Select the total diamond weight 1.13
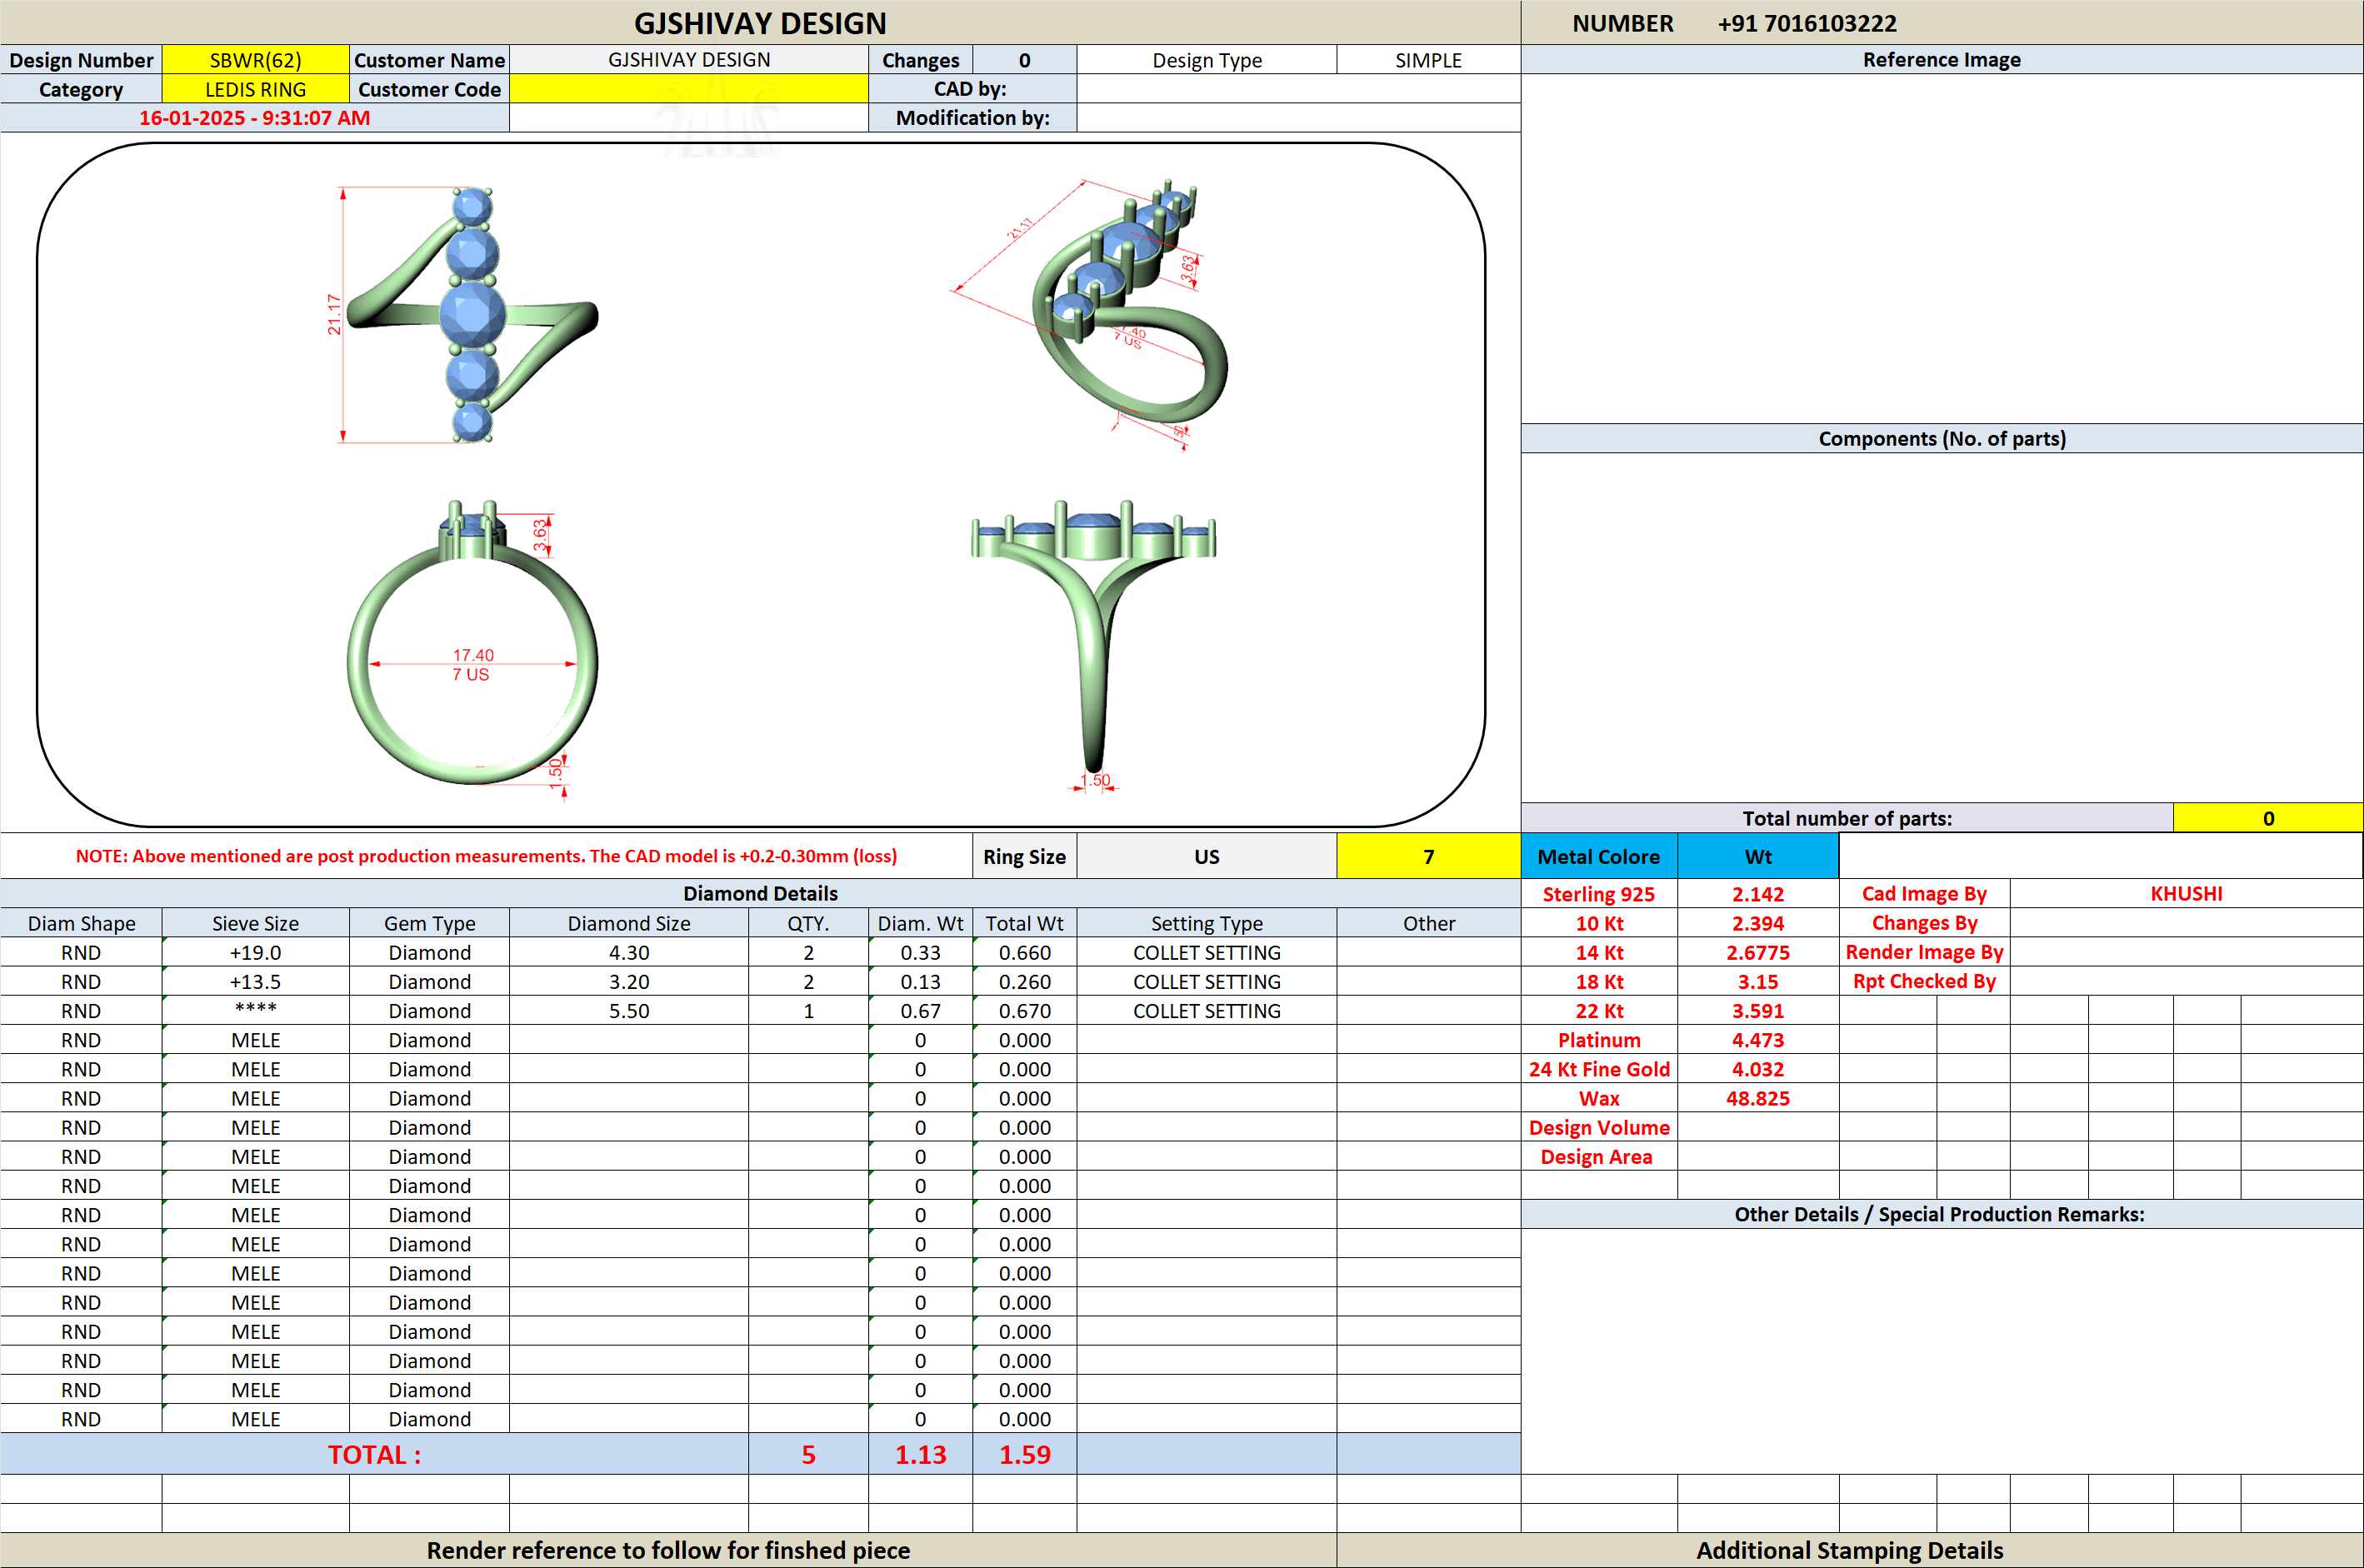The image size is (2364, 1568). click(x=920, y=1454)
